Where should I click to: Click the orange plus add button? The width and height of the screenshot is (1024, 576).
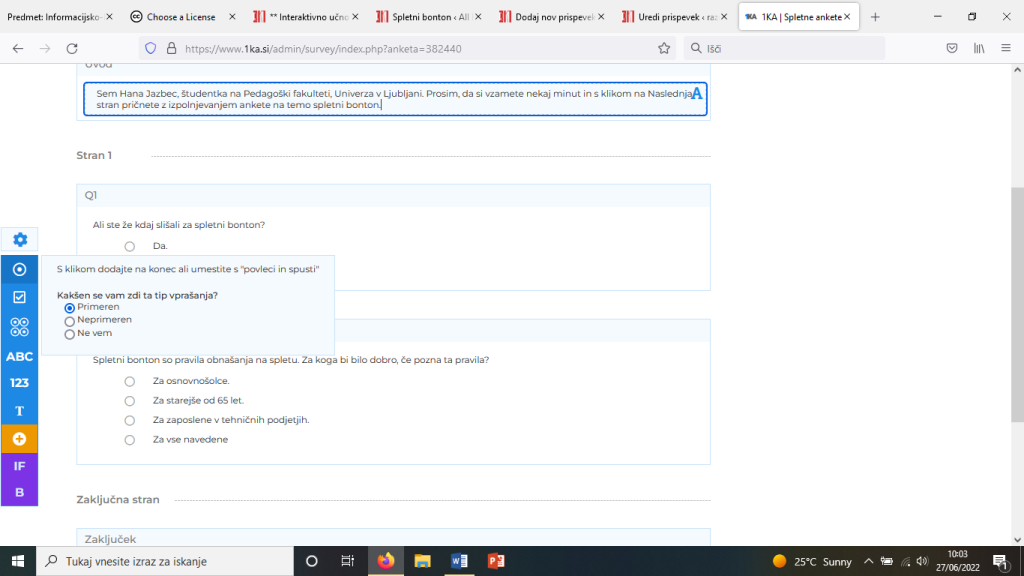point(20,439)
